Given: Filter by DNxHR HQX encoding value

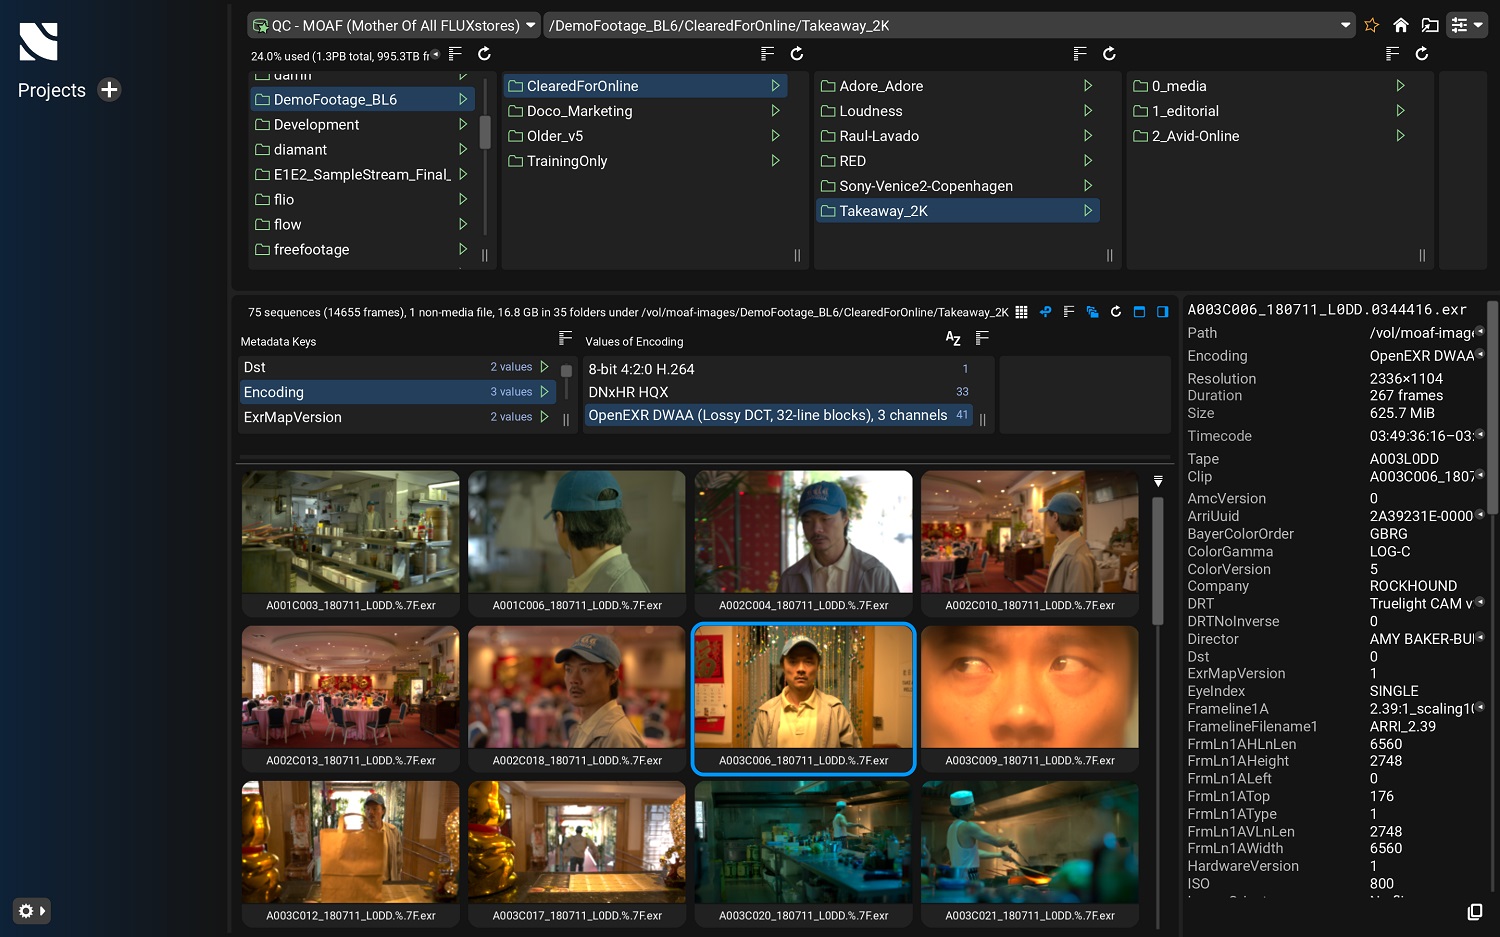Looking at the screenshot, I should pyautogui.click(x=778, y=392).
